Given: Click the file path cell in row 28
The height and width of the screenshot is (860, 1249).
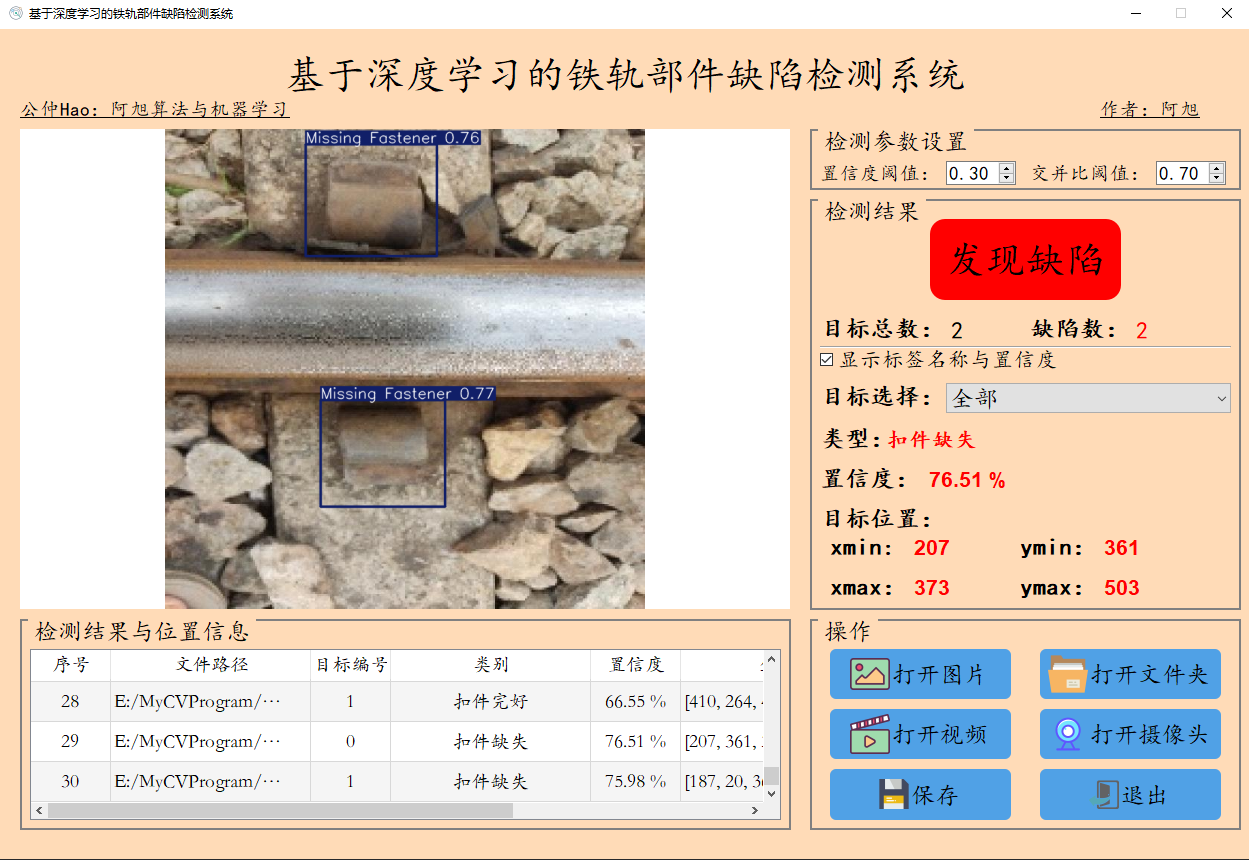Looking at the screenshot, I should [211, 702].
